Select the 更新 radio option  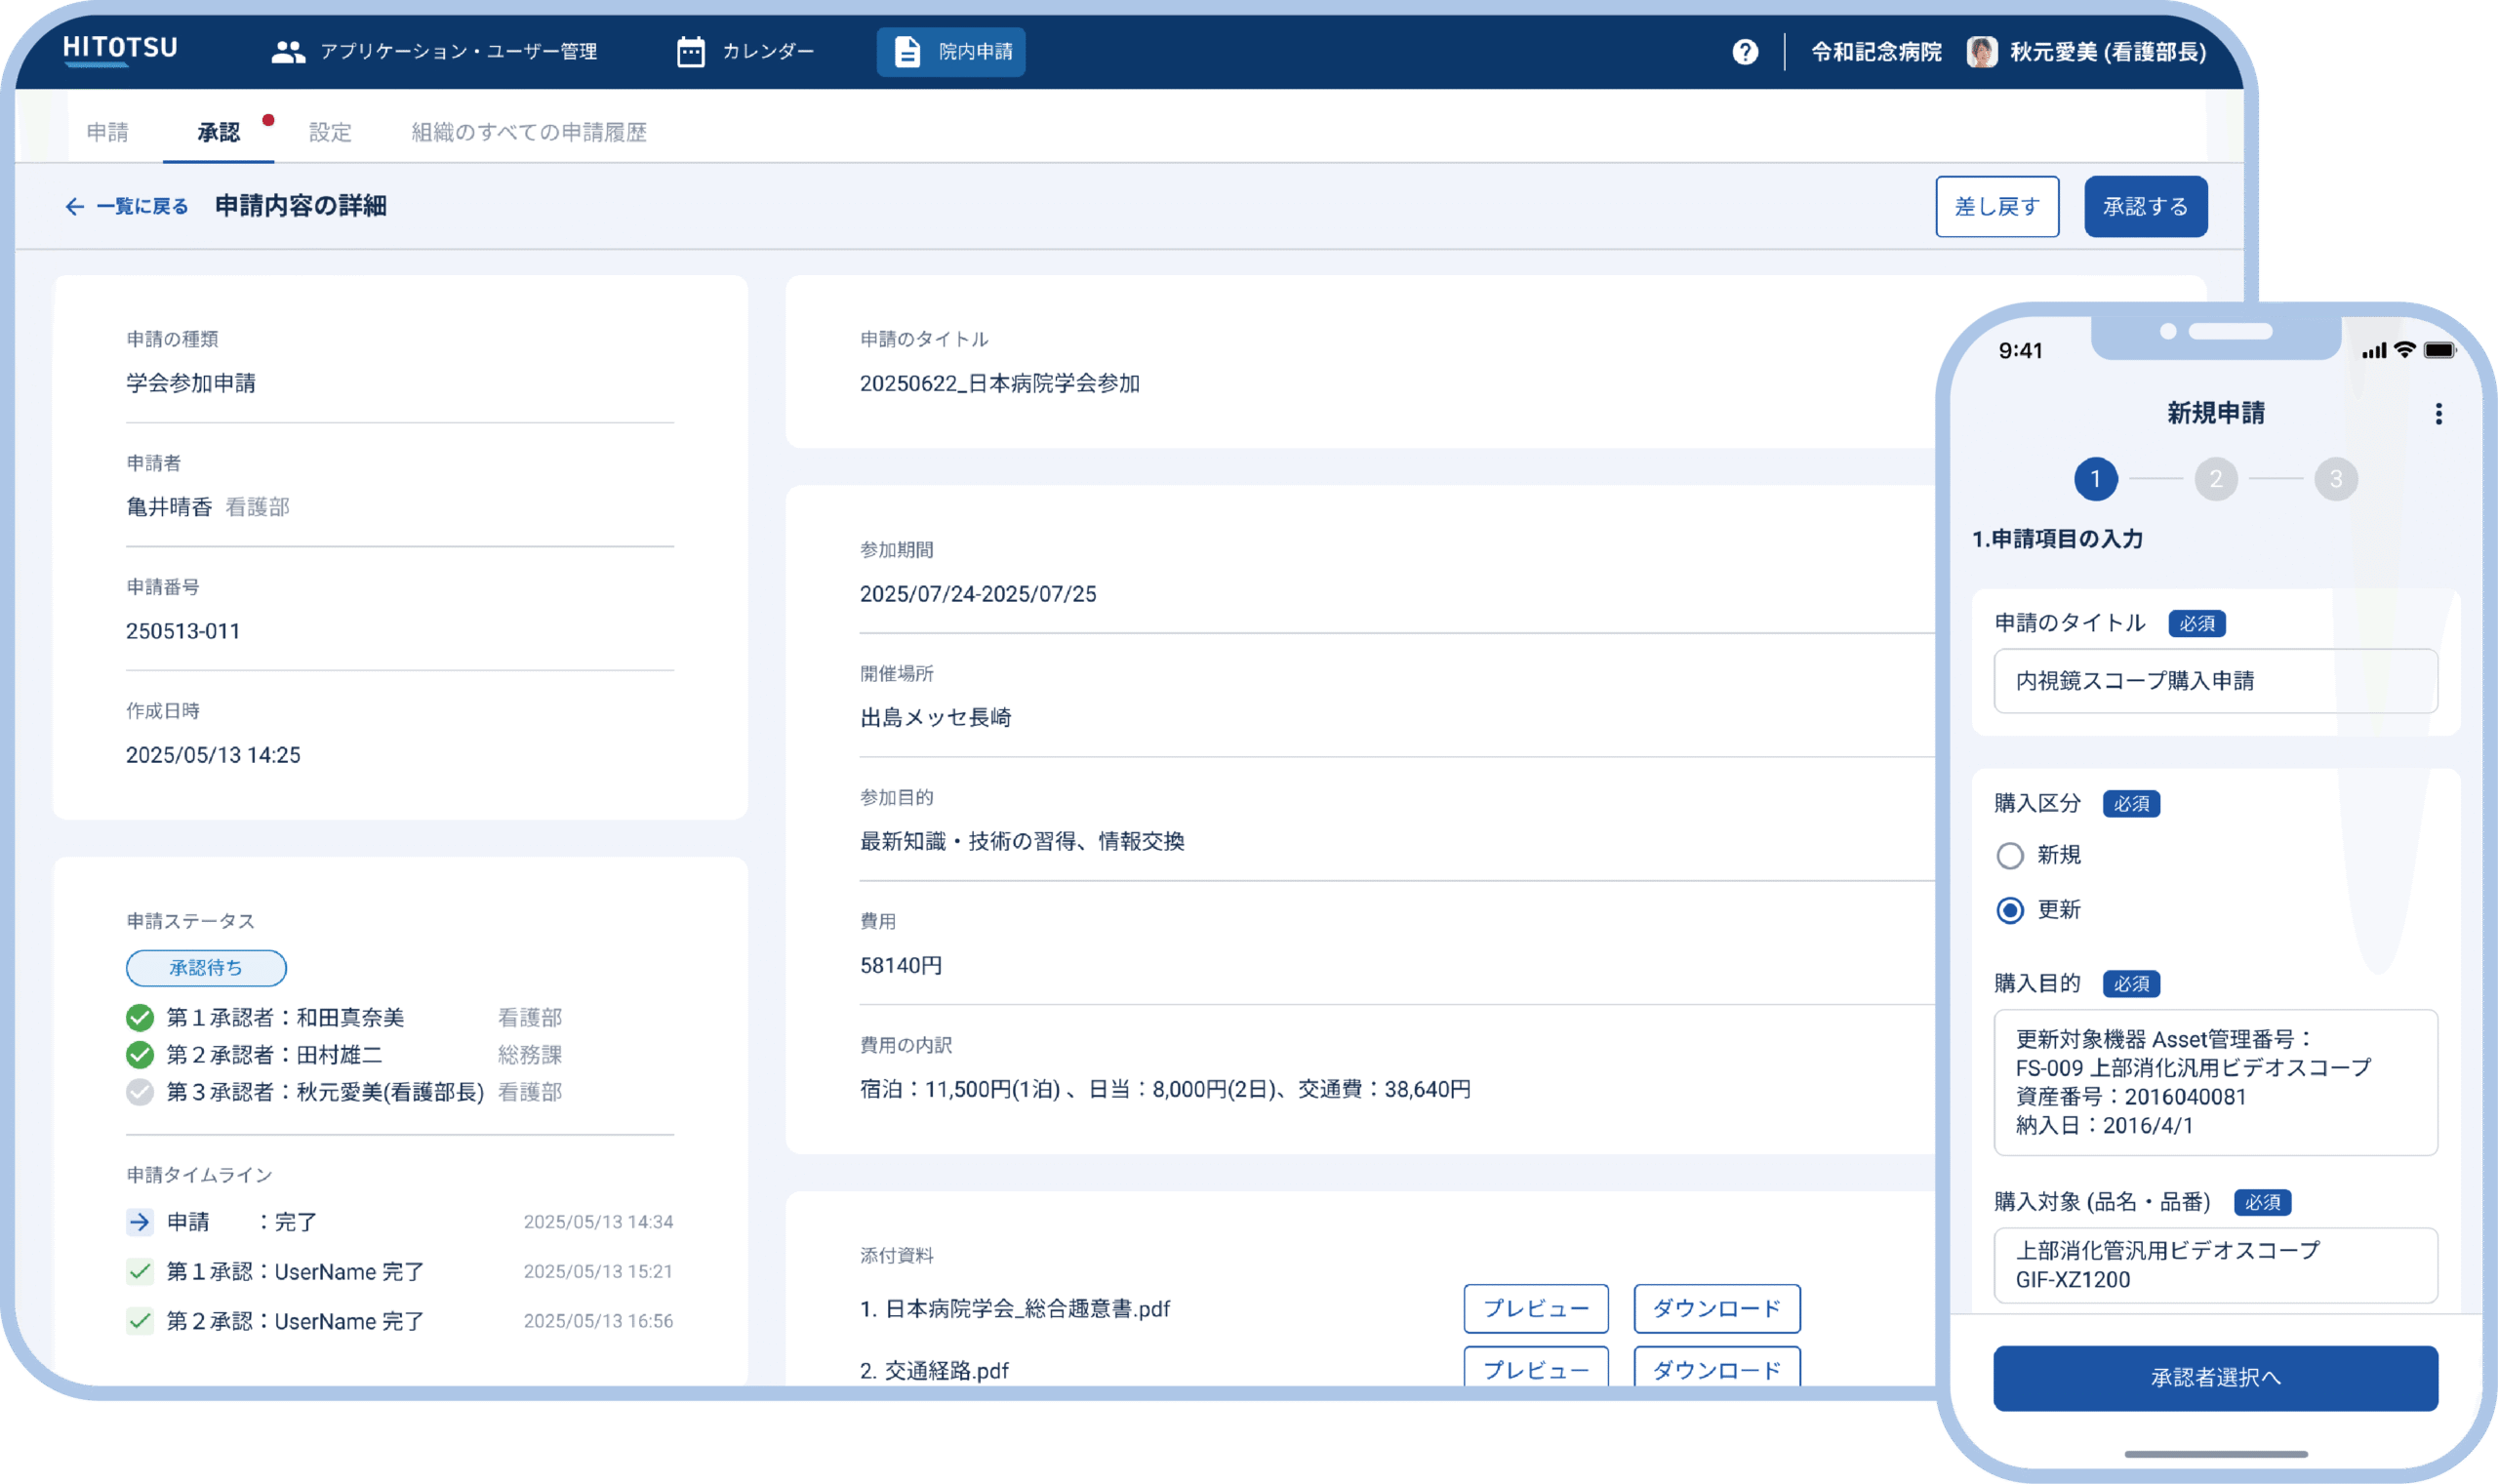click(2009, 910)
